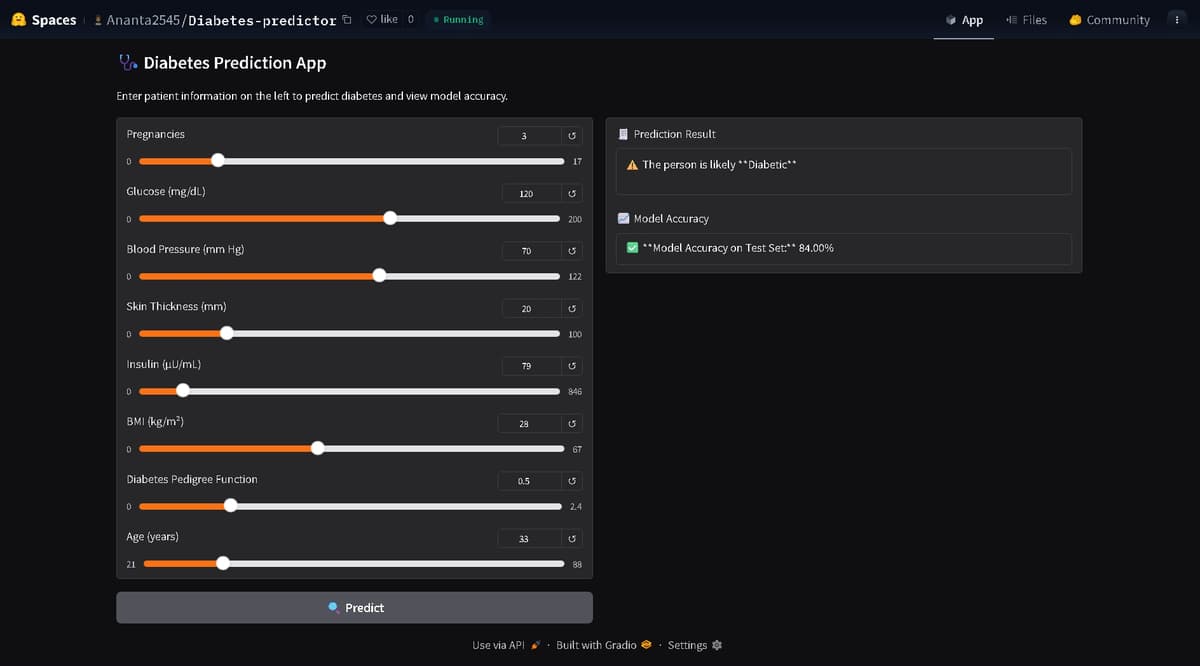Reset the Age slider value
The image size is (1200, 666).
[x=572, y=539]
